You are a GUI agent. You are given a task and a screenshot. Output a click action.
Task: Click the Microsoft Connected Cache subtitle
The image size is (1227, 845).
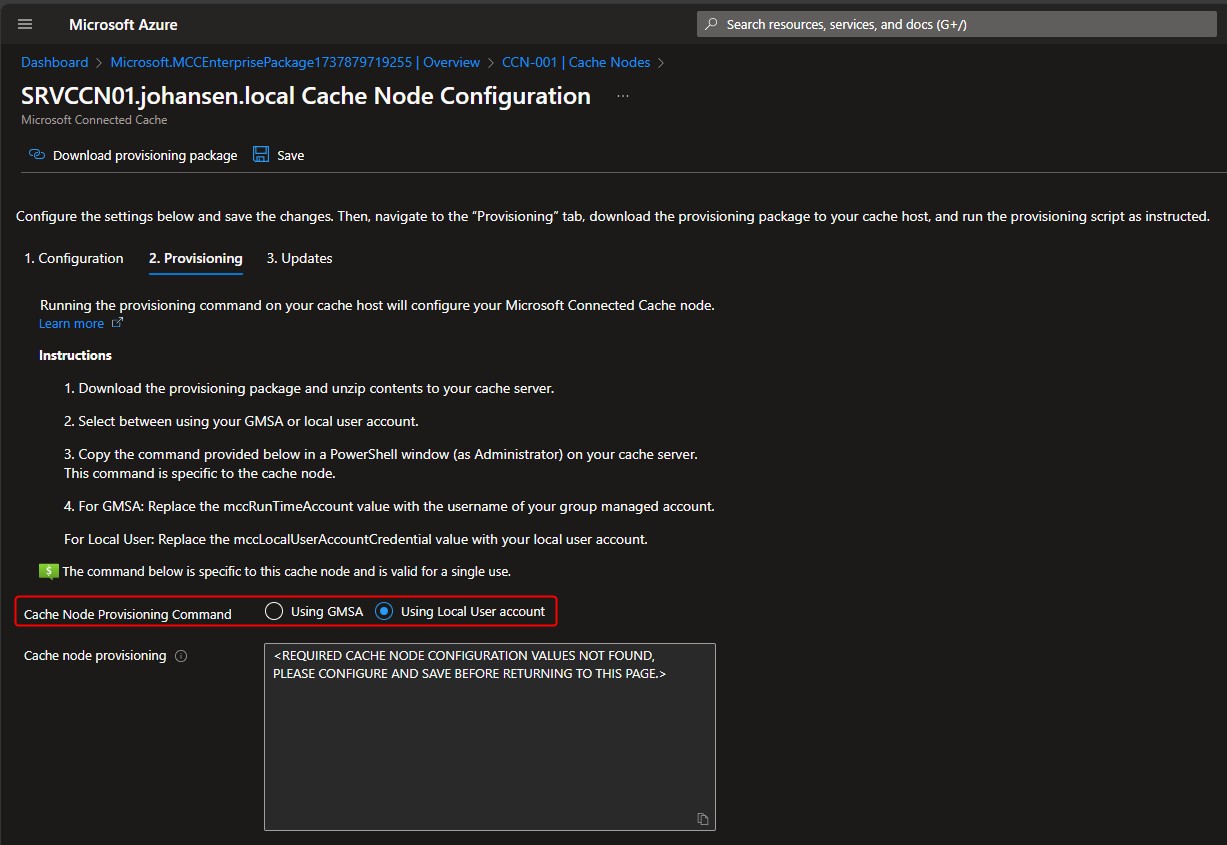click(94, 120)
